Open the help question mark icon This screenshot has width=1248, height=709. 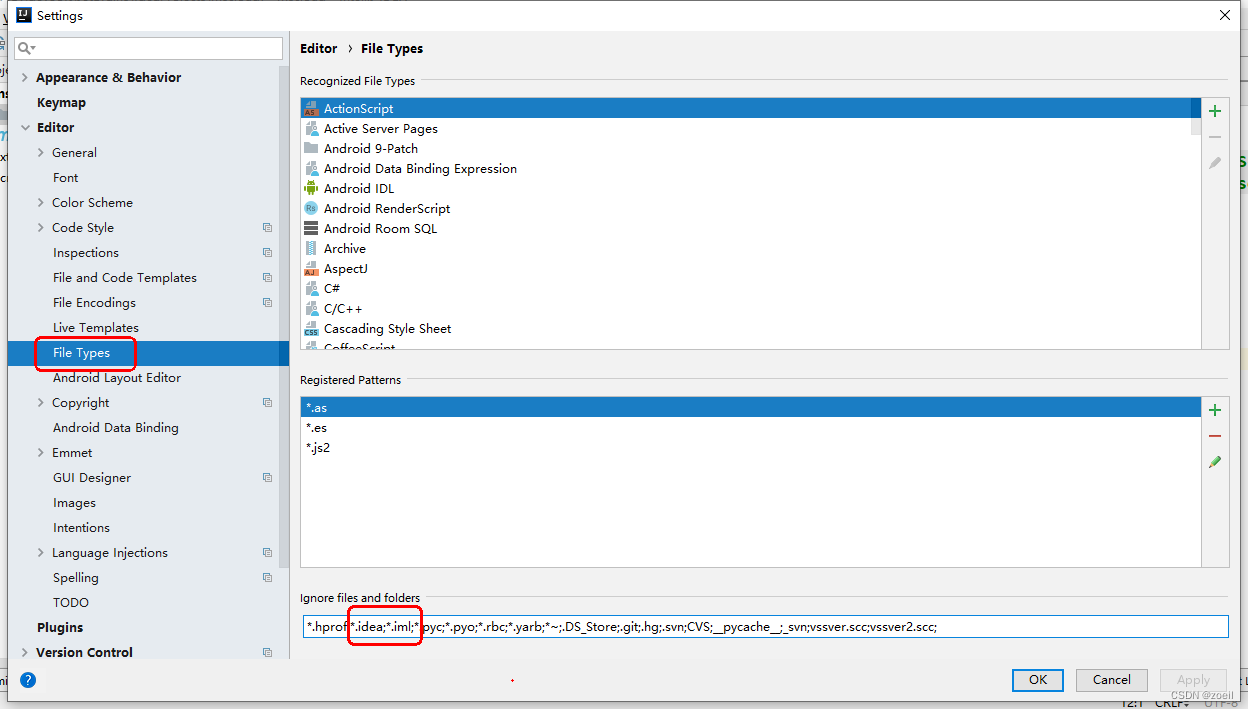pyautogui.click(x=28, y=680)
